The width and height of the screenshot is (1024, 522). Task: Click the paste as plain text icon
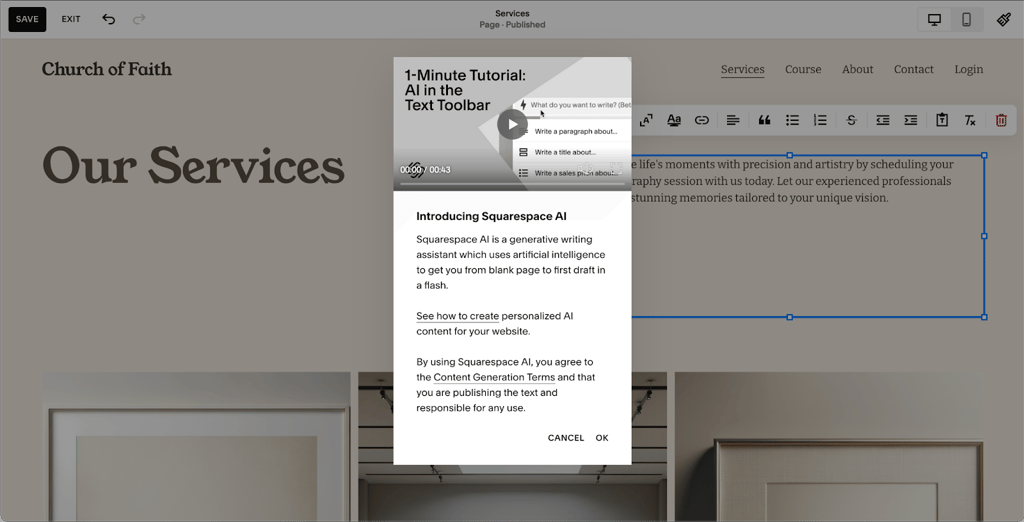coord(942,120)
